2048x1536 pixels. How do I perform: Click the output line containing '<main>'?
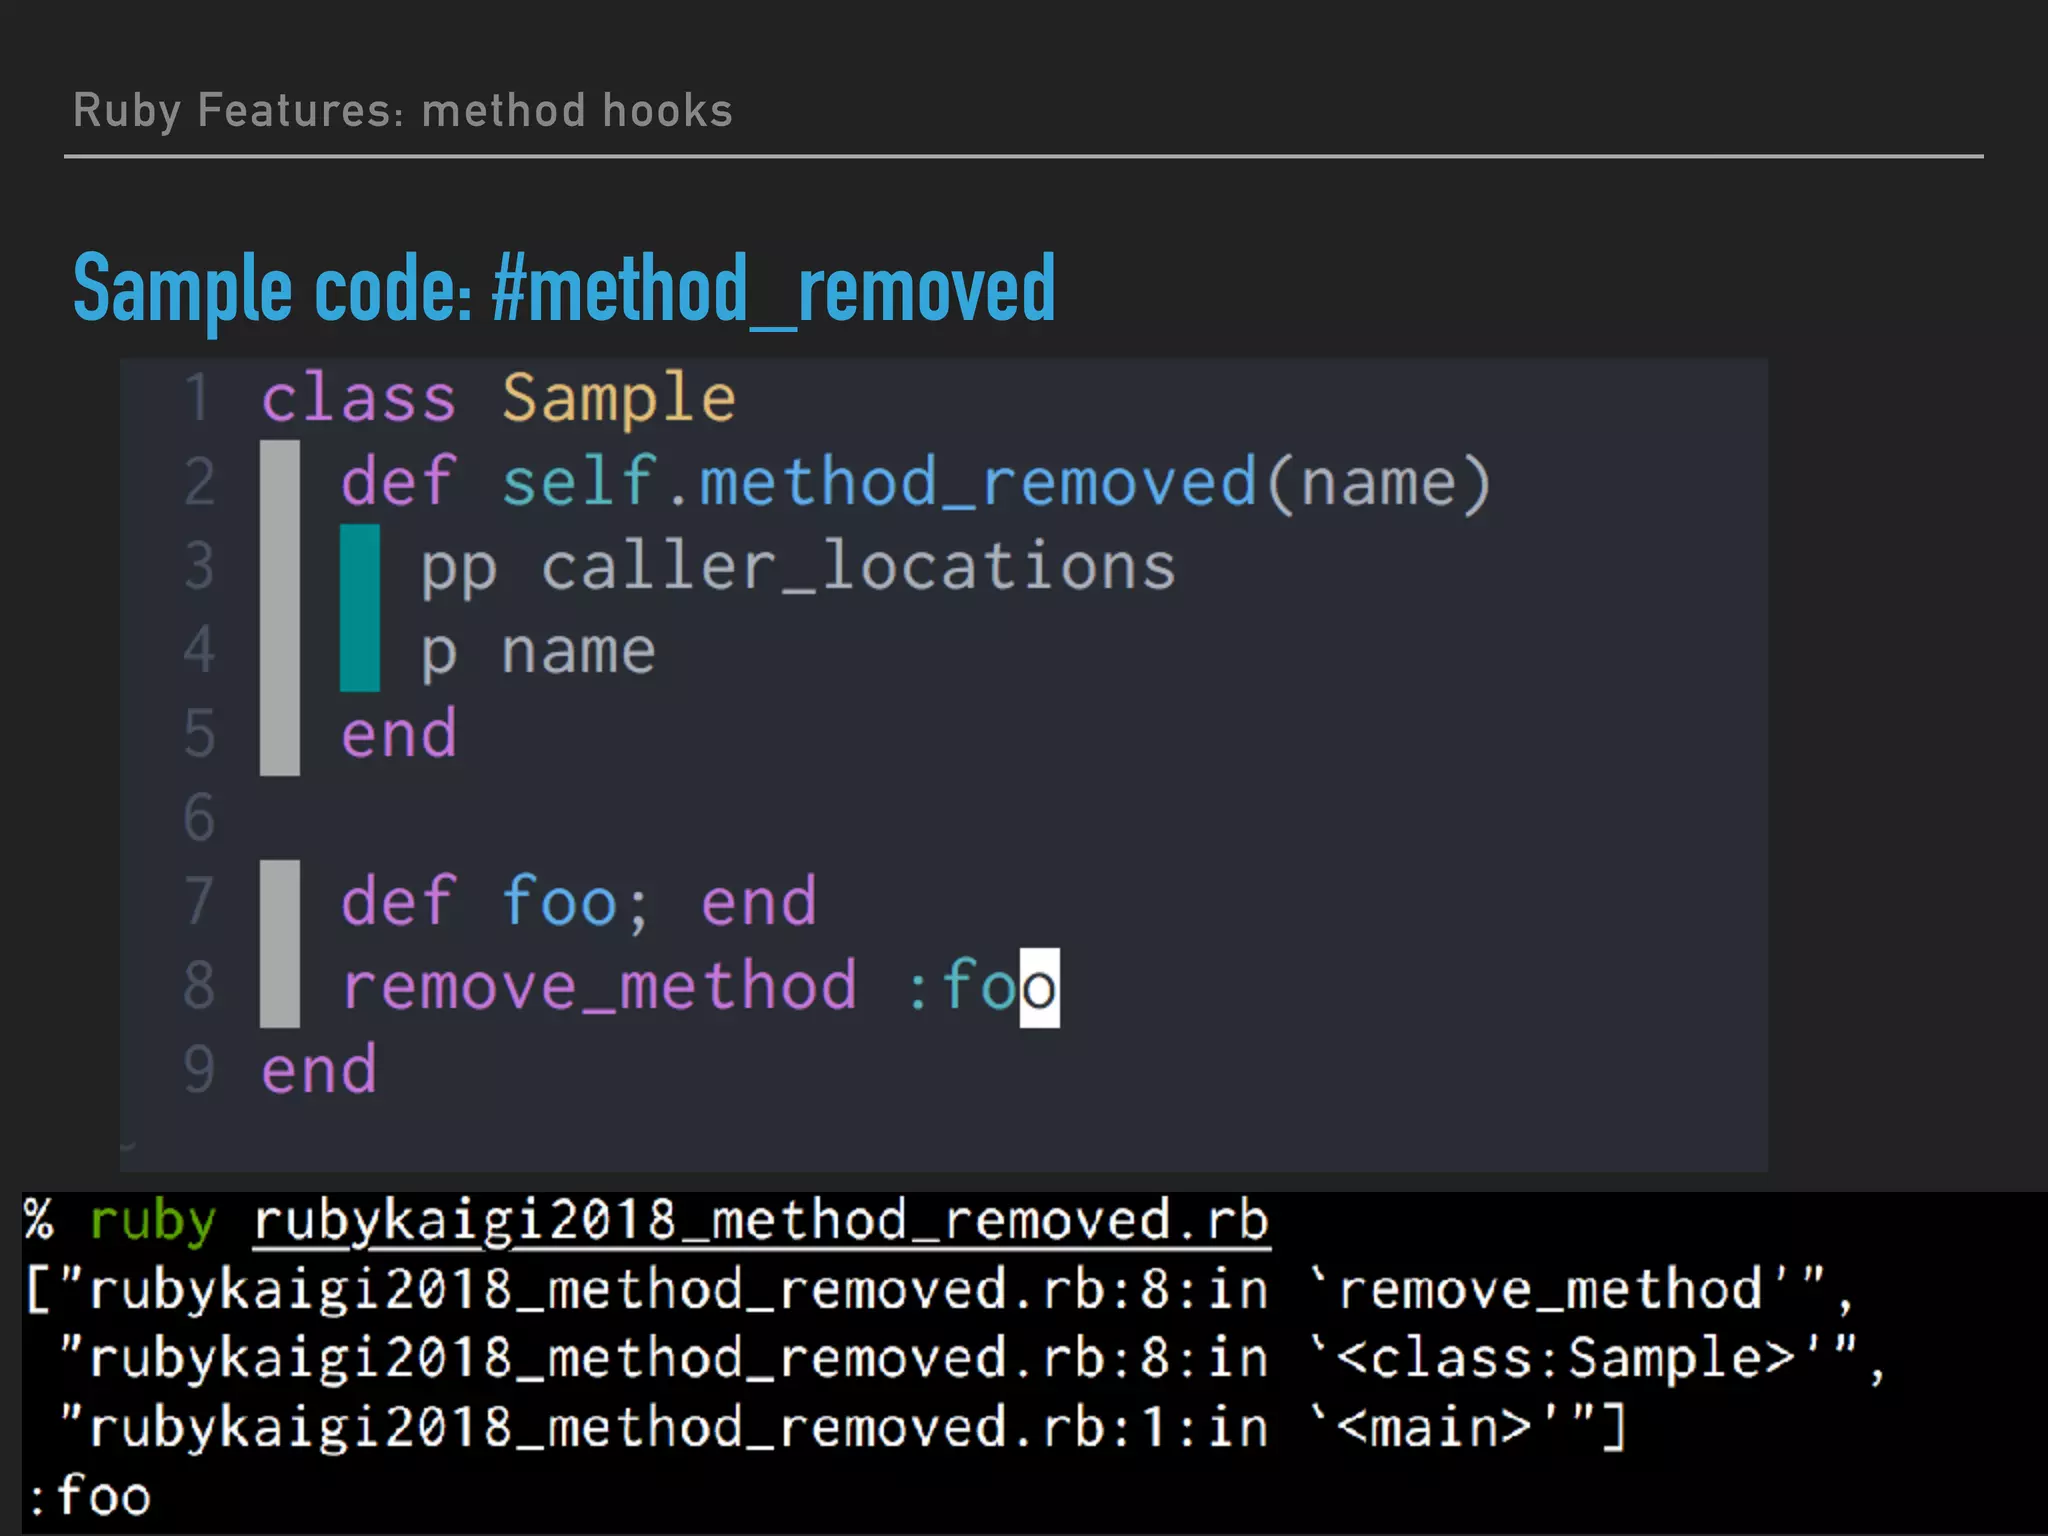point(840,1427)
